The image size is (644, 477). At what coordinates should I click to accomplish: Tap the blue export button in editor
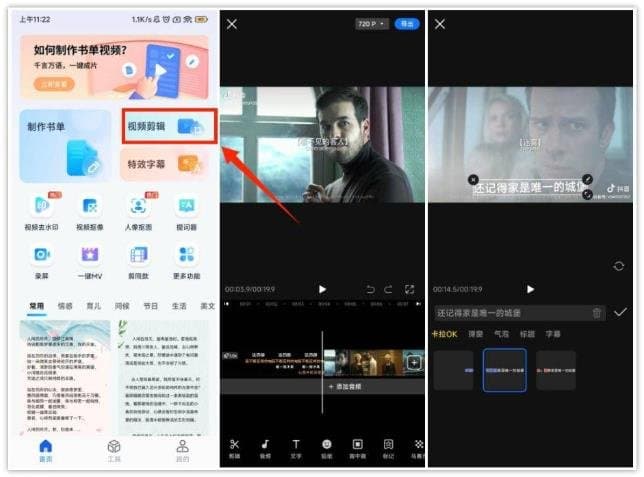pos(407,24)
